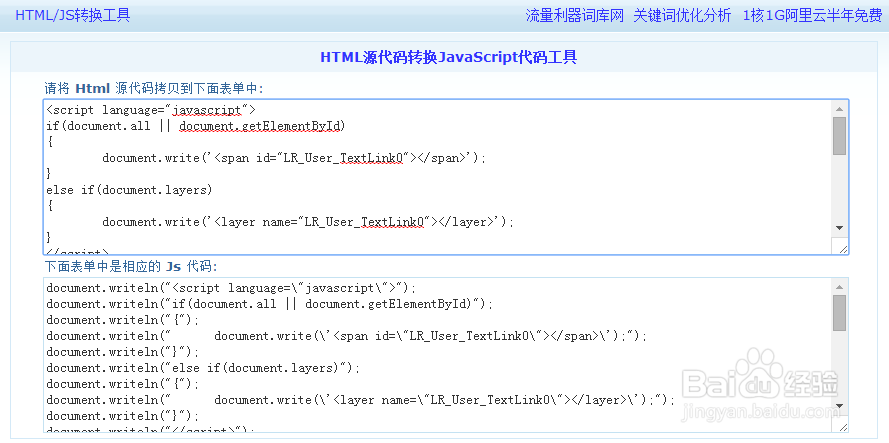This screenshot has width=889, height=443.
Task: Click the document.writeln span id line in Js box
Action: click(x=346, y=336)
